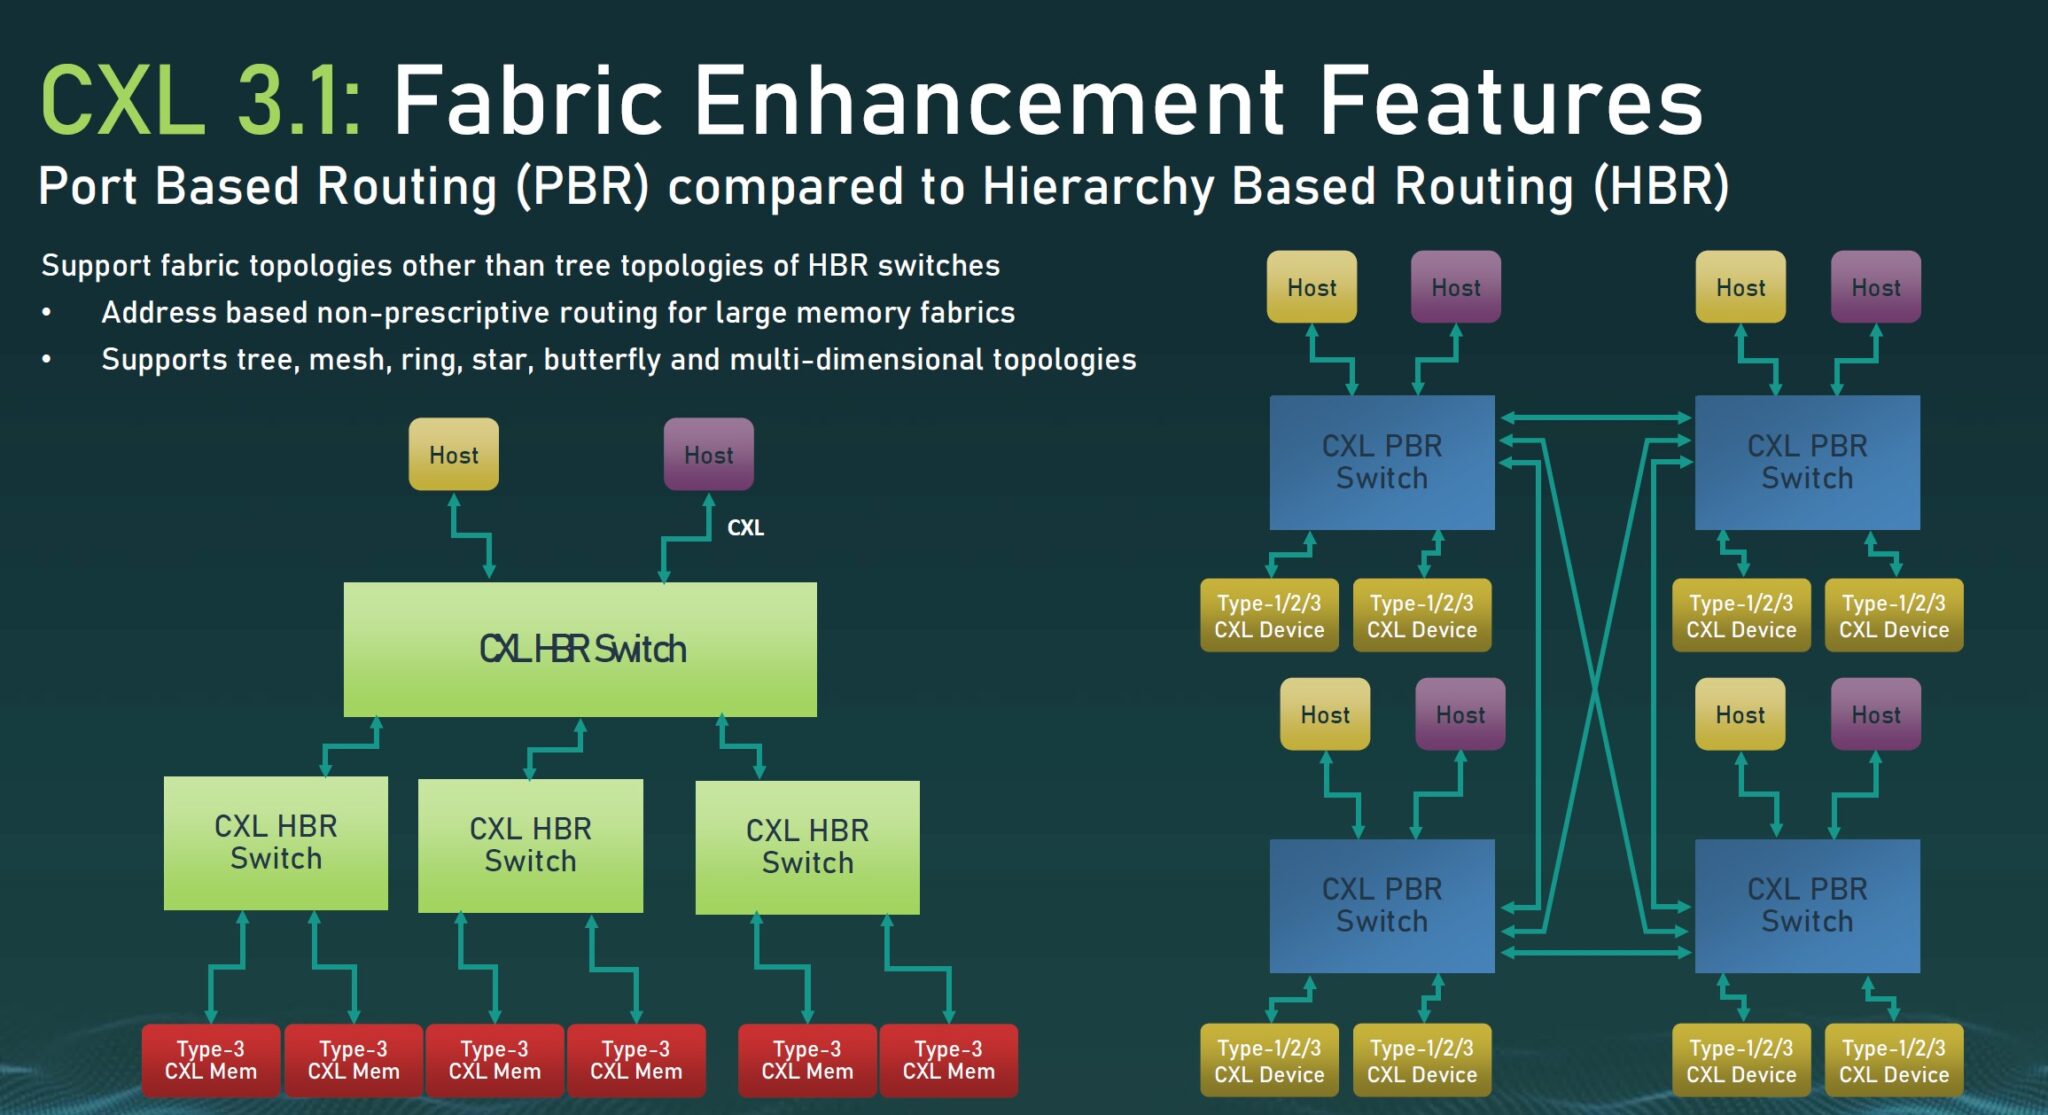Select the yellow Host box above the CXL HBR Switch
Screen dimensions: 2048x1115
coord(453,455)
